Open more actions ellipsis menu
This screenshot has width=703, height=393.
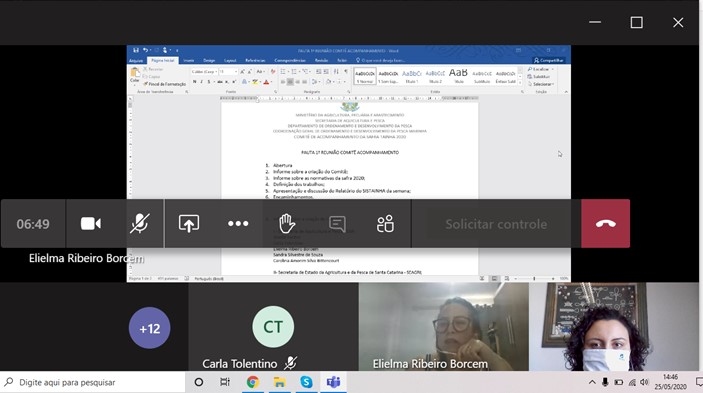[238, 224]
